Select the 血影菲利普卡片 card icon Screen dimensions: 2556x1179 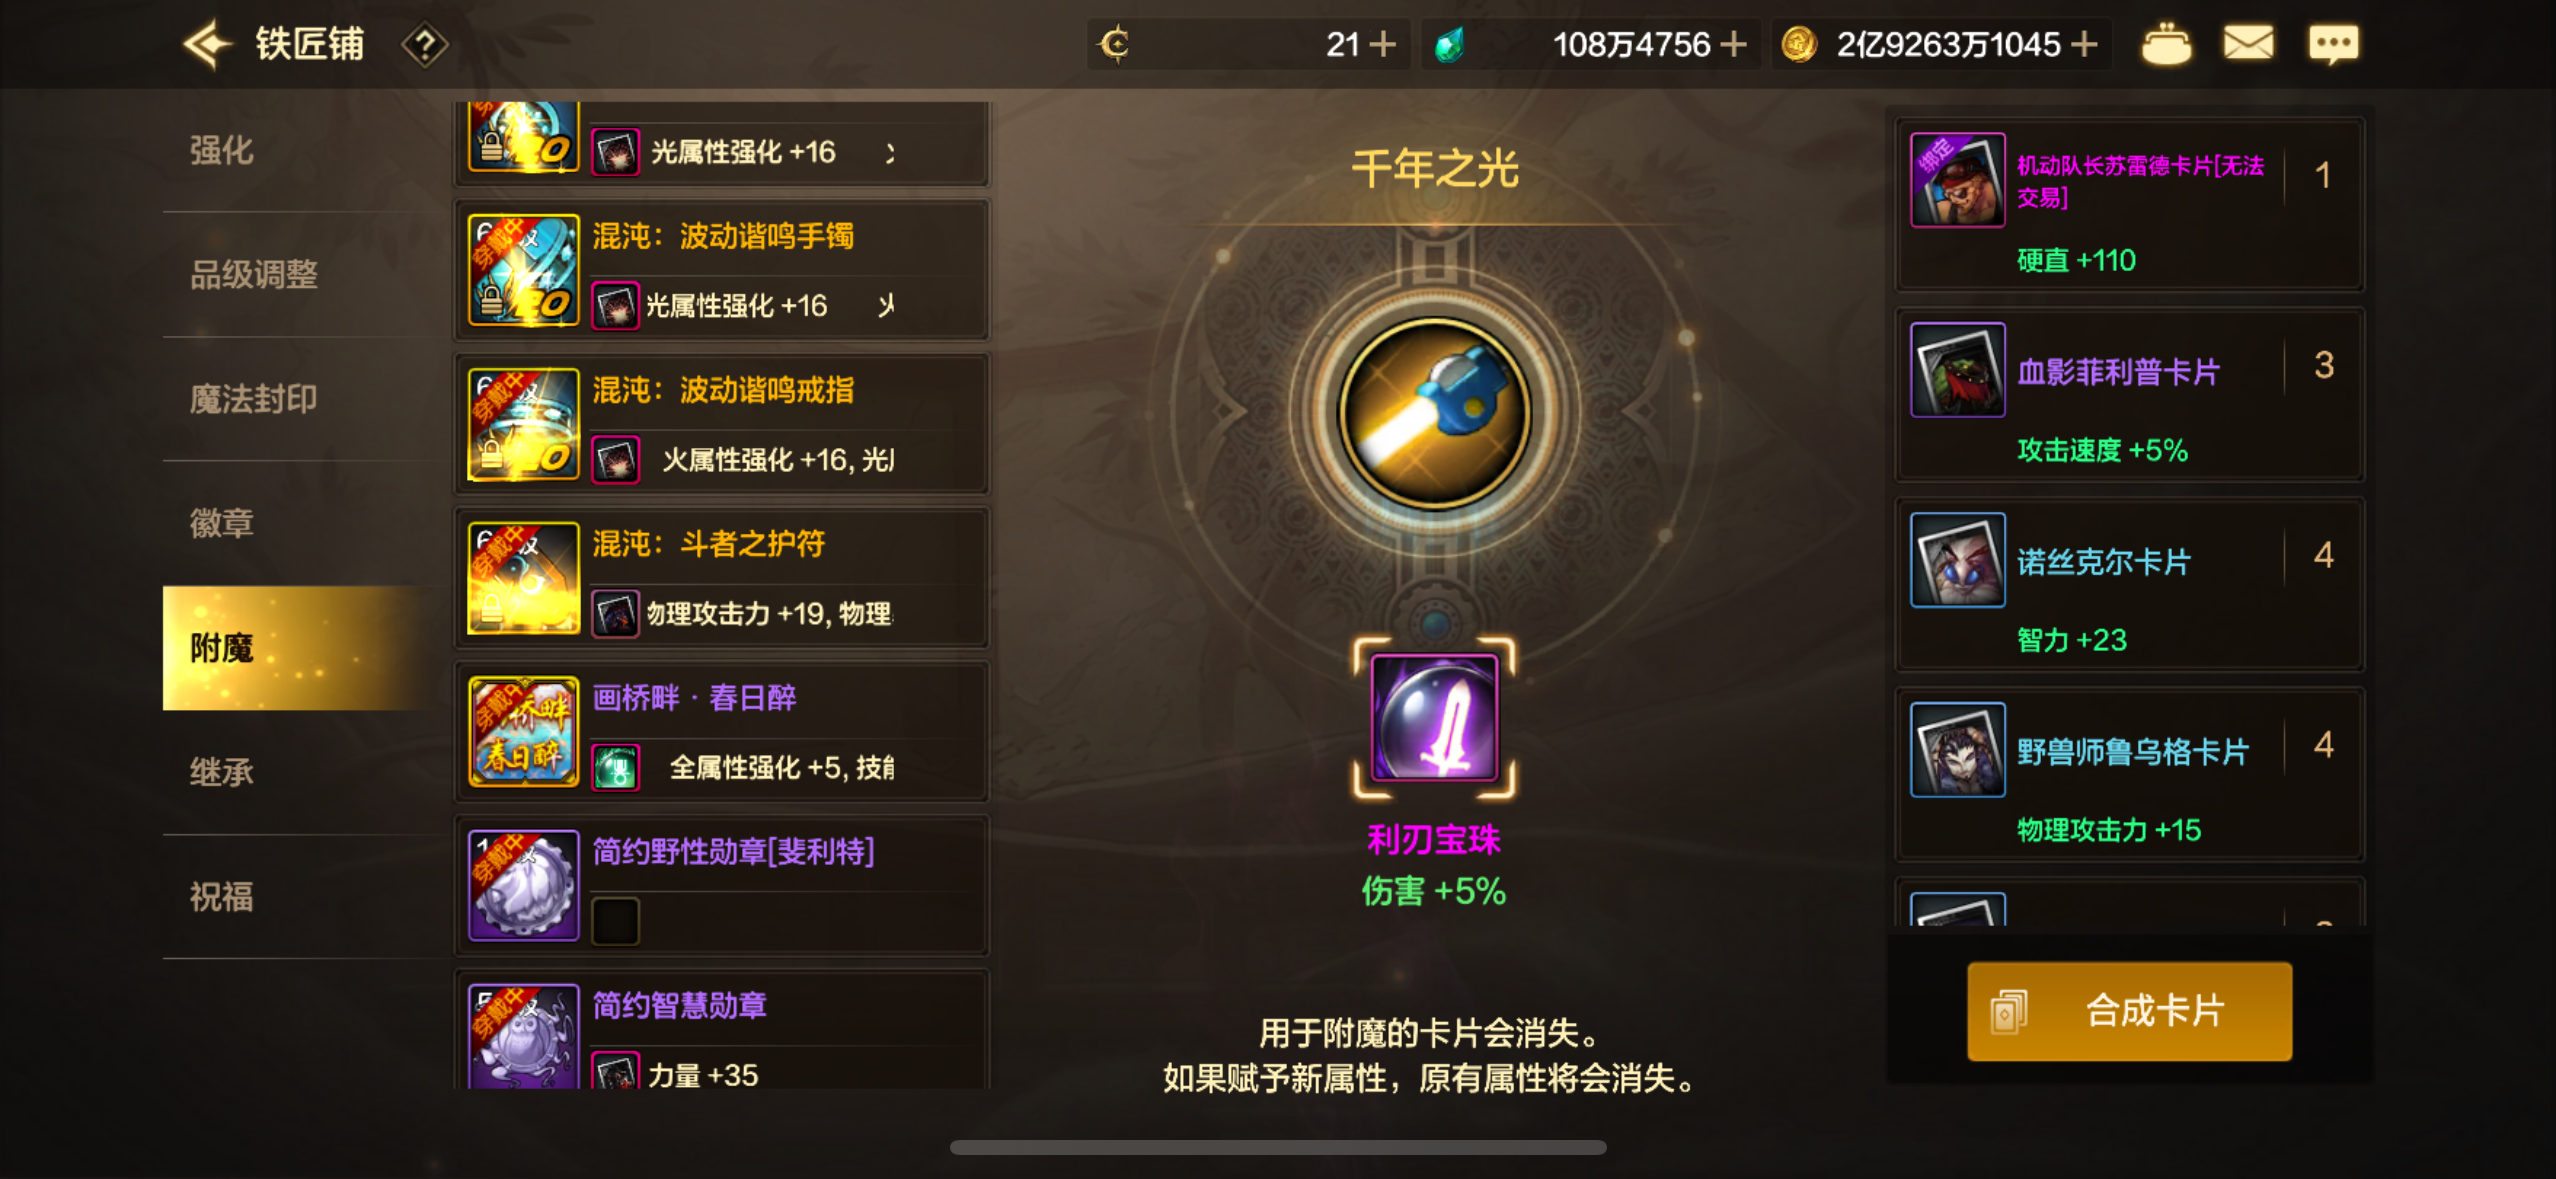tap(1958, 369)
